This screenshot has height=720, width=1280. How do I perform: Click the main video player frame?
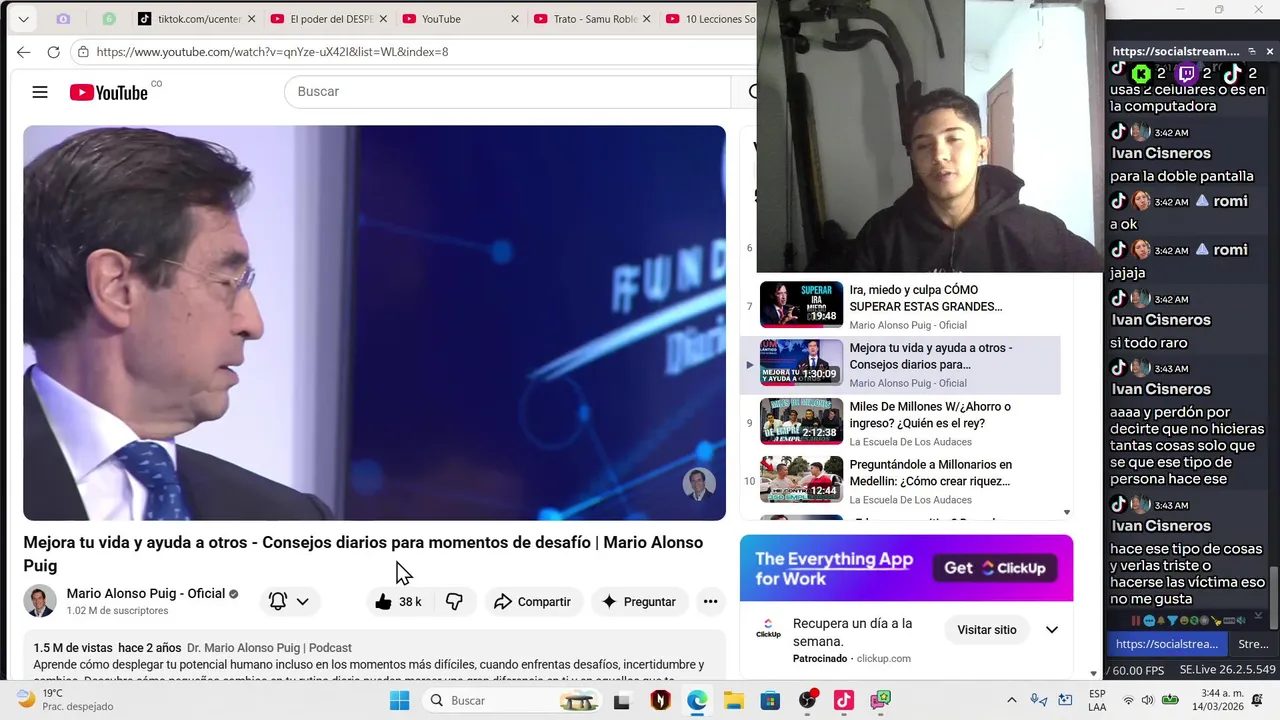pos(374,323)
